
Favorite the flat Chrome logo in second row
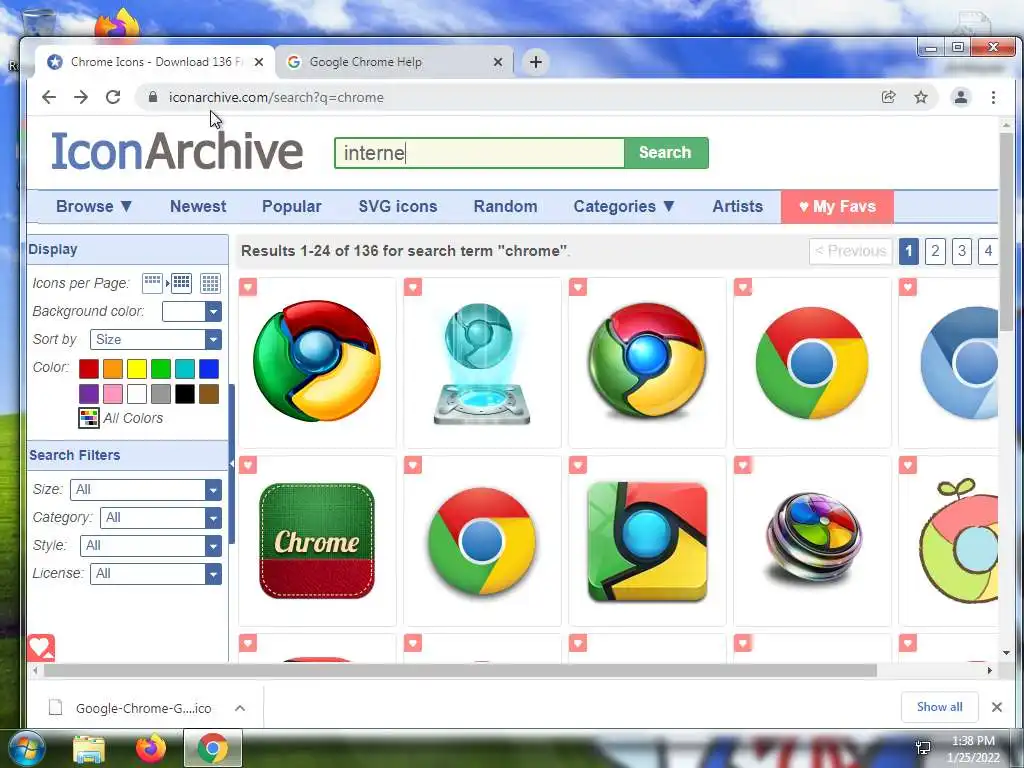(x=413, y=465)
